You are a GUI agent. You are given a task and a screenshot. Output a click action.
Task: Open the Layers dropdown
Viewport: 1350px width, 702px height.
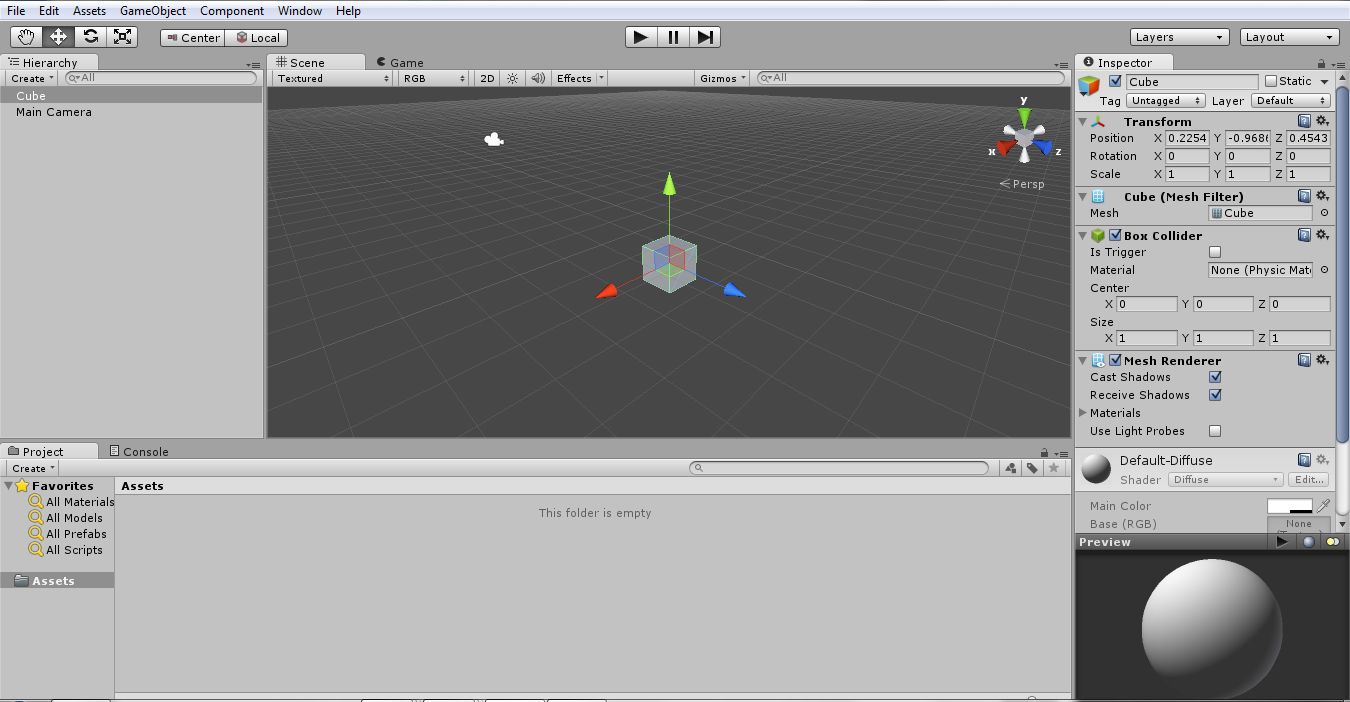1179,37
